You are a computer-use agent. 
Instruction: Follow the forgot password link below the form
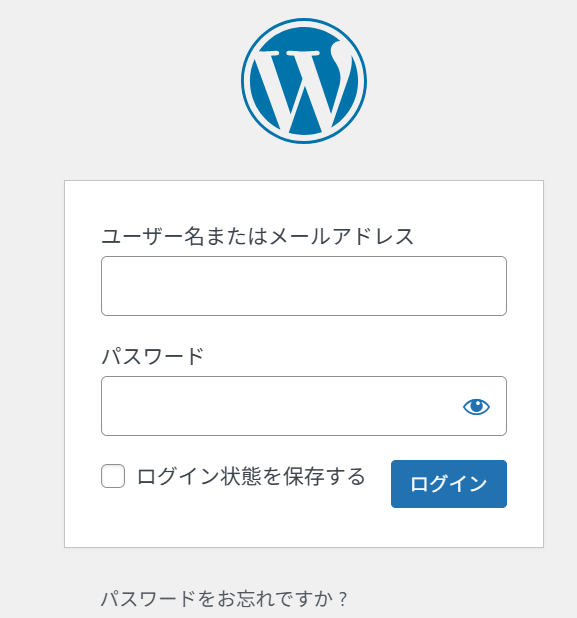click(x=224, y=599)
